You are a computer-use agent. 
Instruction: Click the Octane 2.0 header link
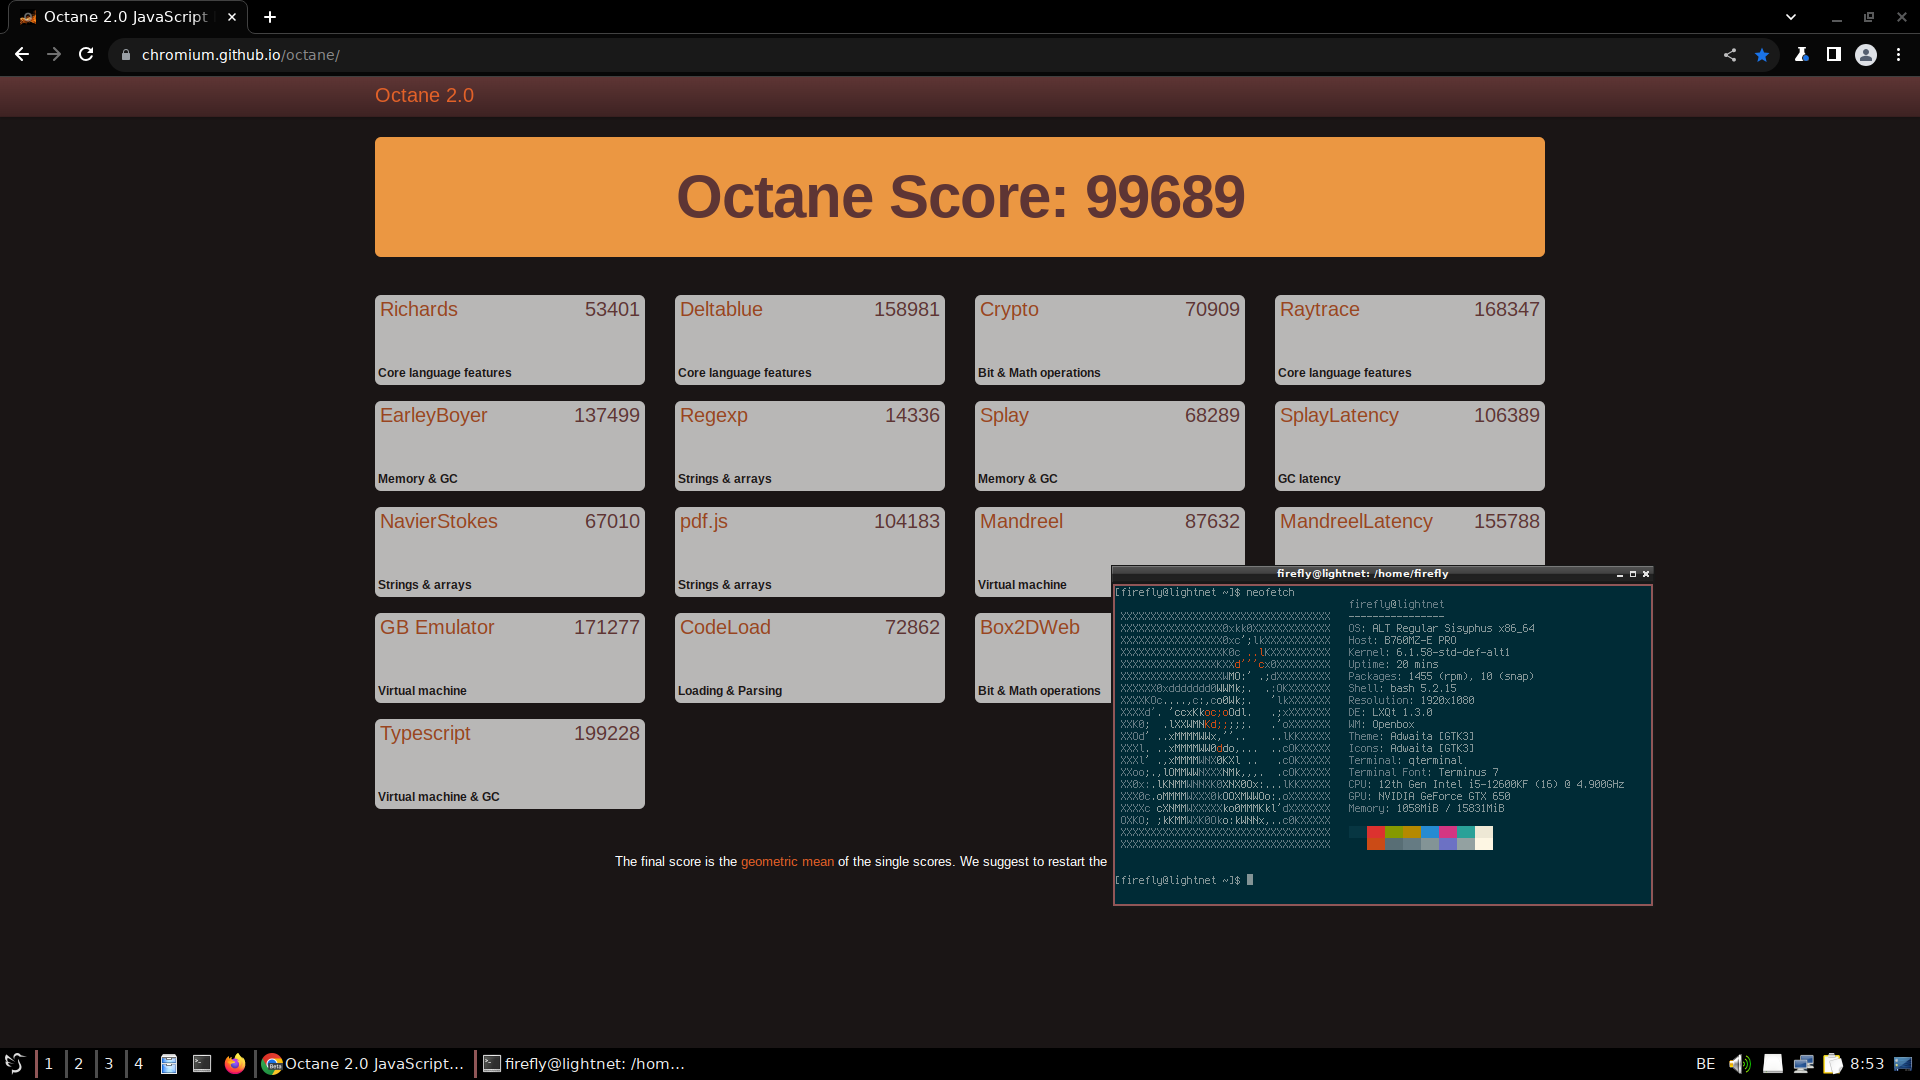[424, 96]
